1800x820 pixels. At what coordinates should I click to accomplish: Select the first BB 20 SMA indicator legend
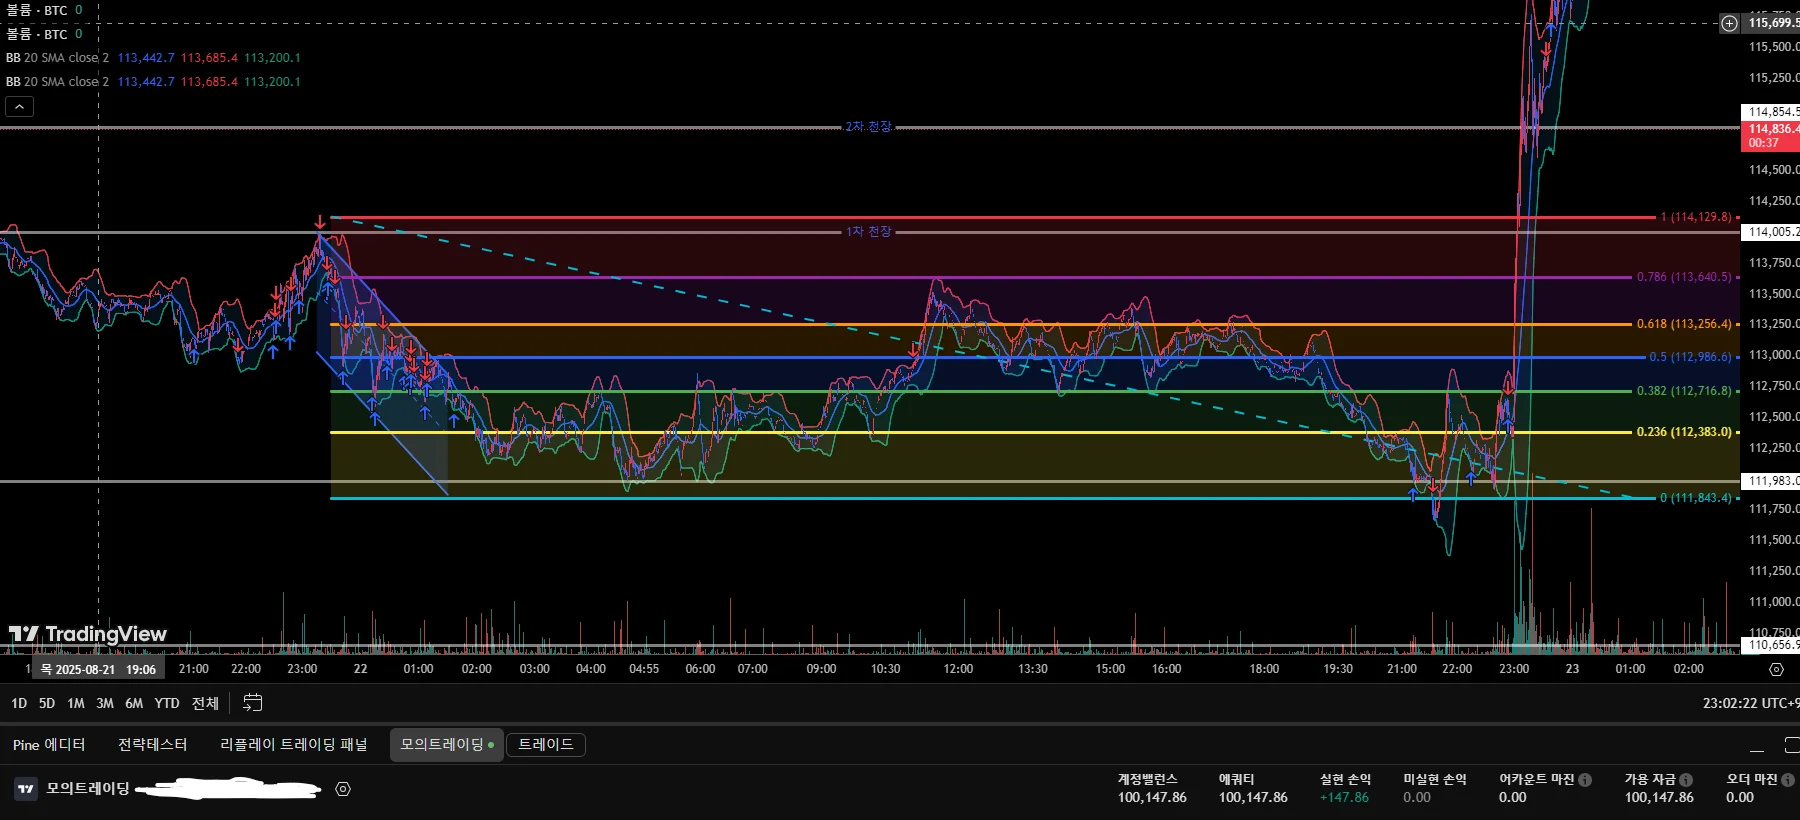pos(57,58)
